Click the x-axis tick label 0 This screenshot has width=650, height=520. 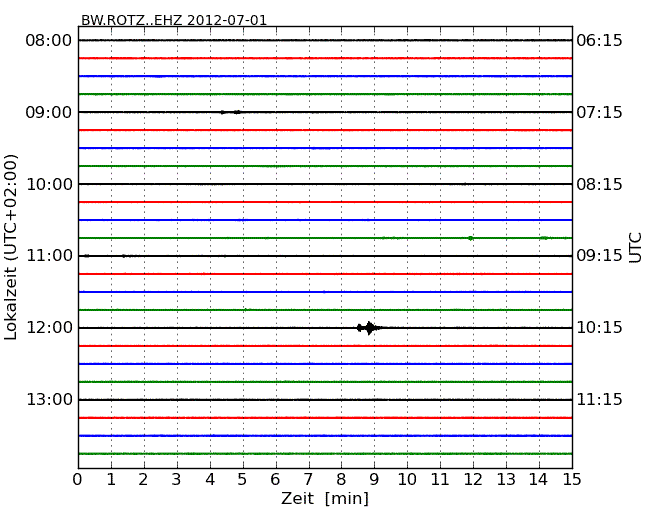pos(78,479)
